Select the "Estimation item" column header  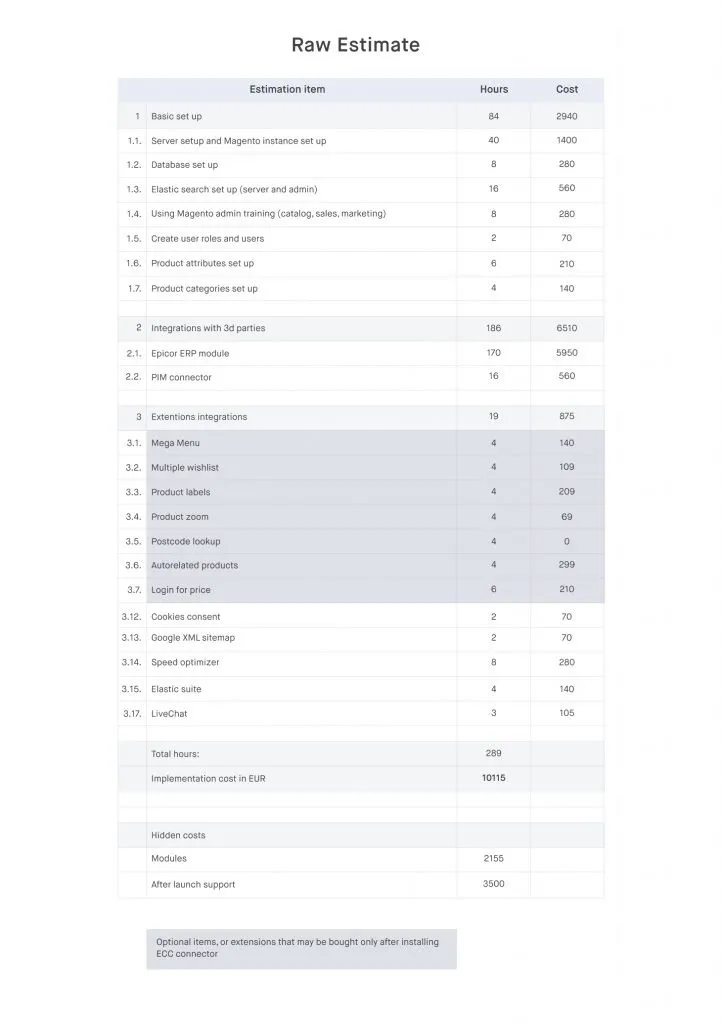[x=287, y=90]
